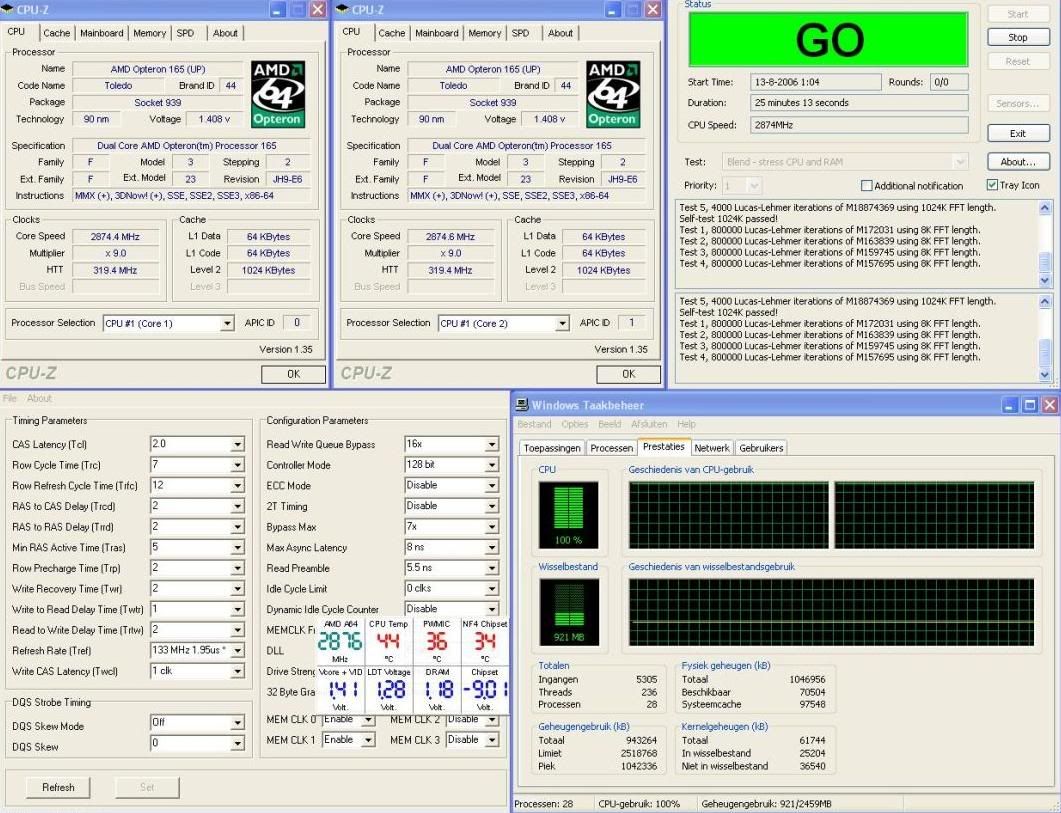Open File menu in memory tweaker
Image resolution: width=1061 pixels, height=813 pixels.
coord(9,399)
